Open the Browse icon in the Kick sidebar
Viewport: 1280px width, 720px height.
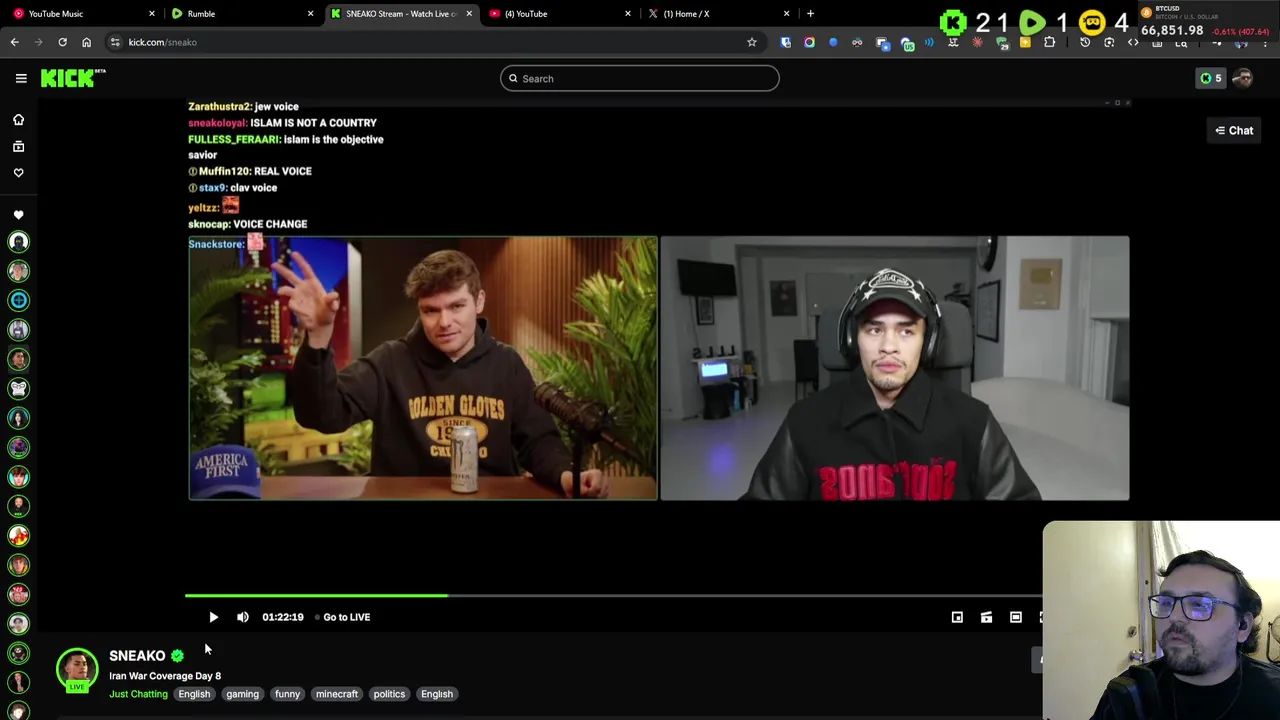pyautogui.click(x=18, y=146)
